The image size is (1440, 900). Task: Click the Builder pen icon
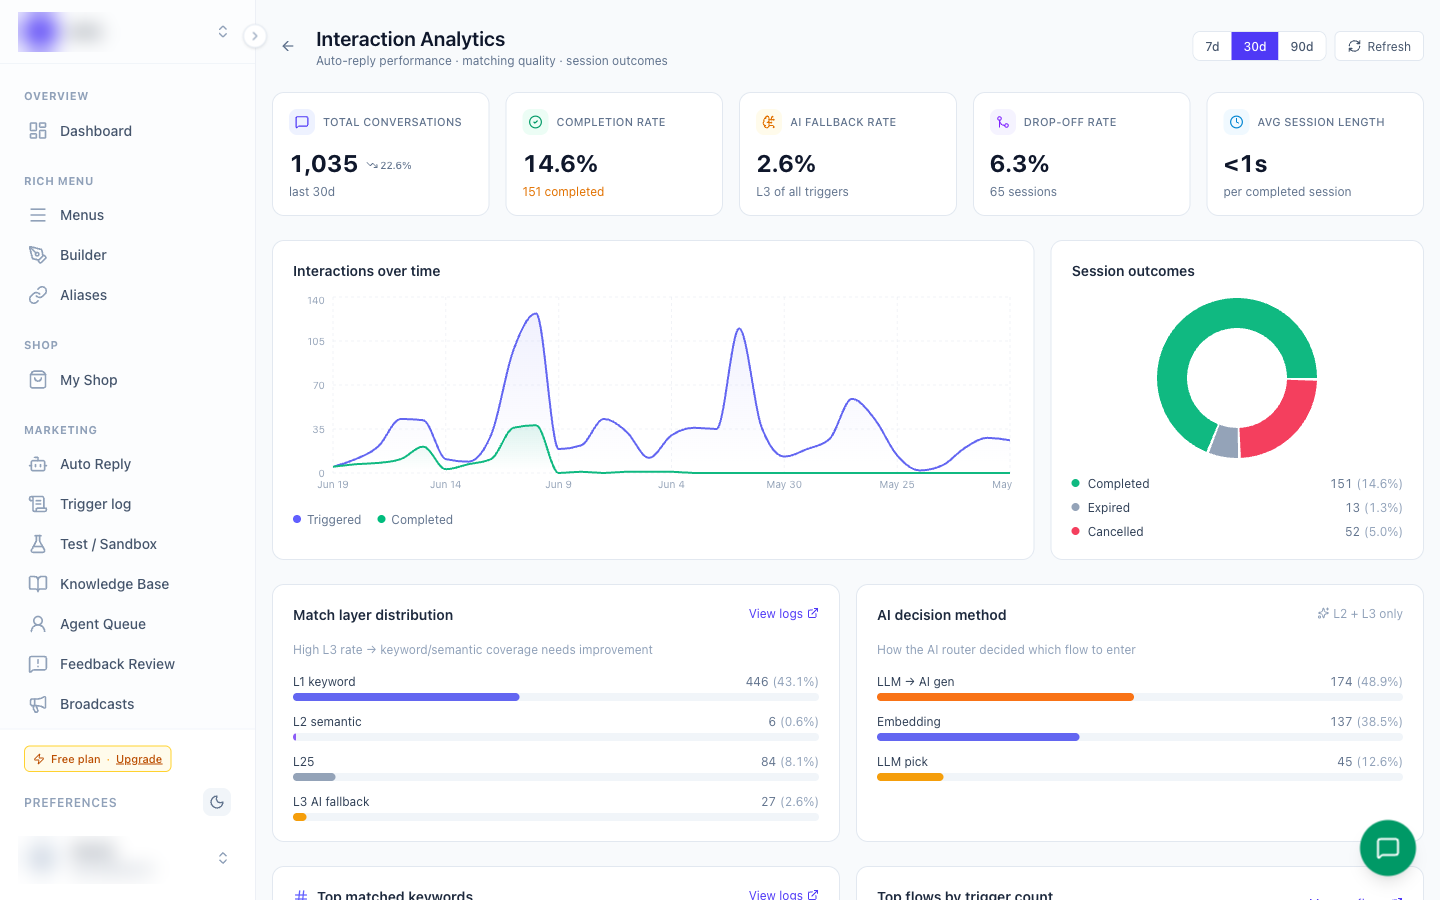(x=38, y=255)
